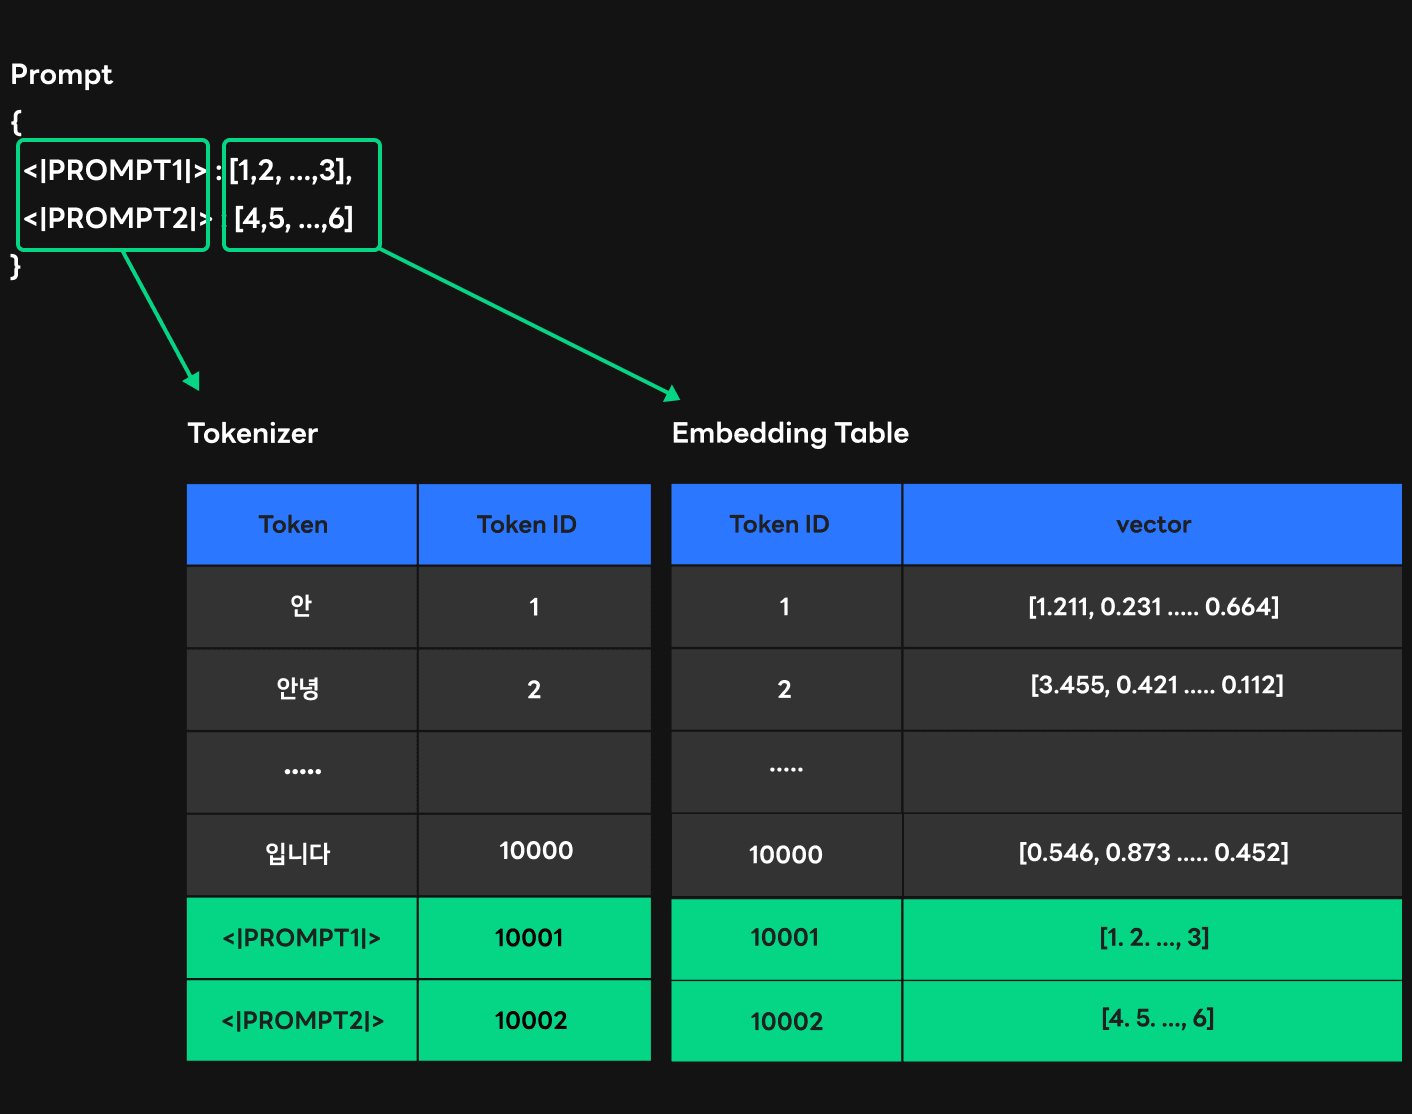Select the "안" token cell

(x=302, y=607)
